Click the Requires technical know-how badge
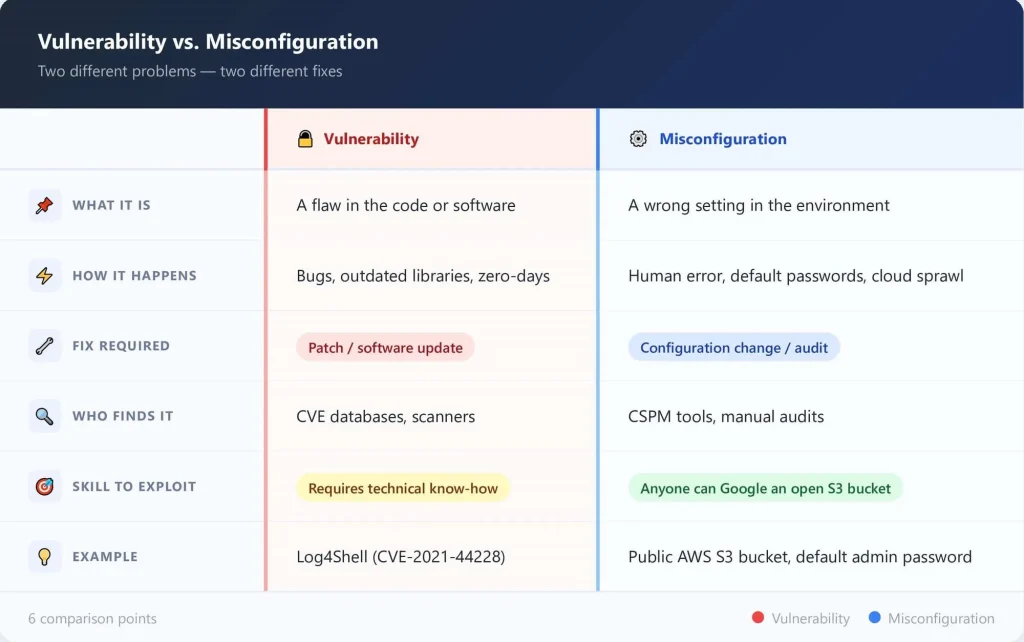This screenshot has width=1024, height=642. pos(403,488)
